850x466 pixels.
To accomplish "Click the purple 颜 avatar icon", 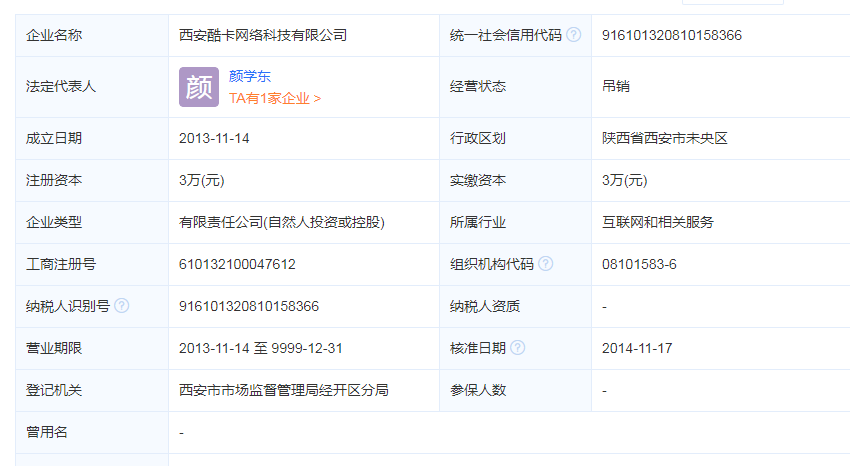I will click(x=199, y=87).
